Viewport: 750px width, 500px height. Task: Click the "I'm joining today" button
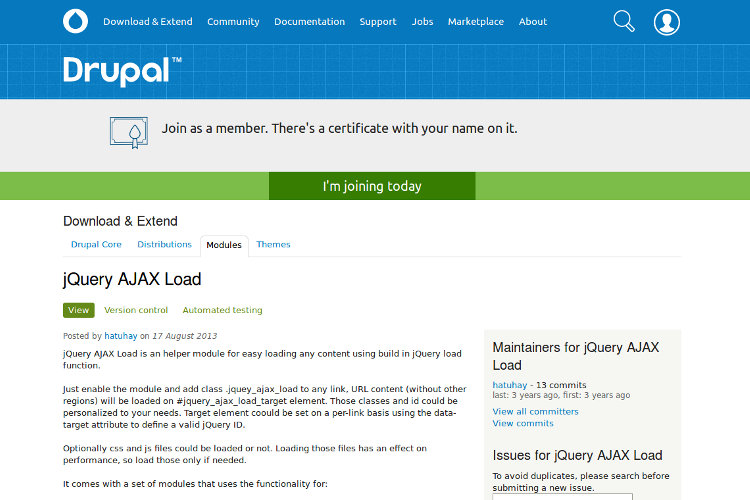[372, 186]
